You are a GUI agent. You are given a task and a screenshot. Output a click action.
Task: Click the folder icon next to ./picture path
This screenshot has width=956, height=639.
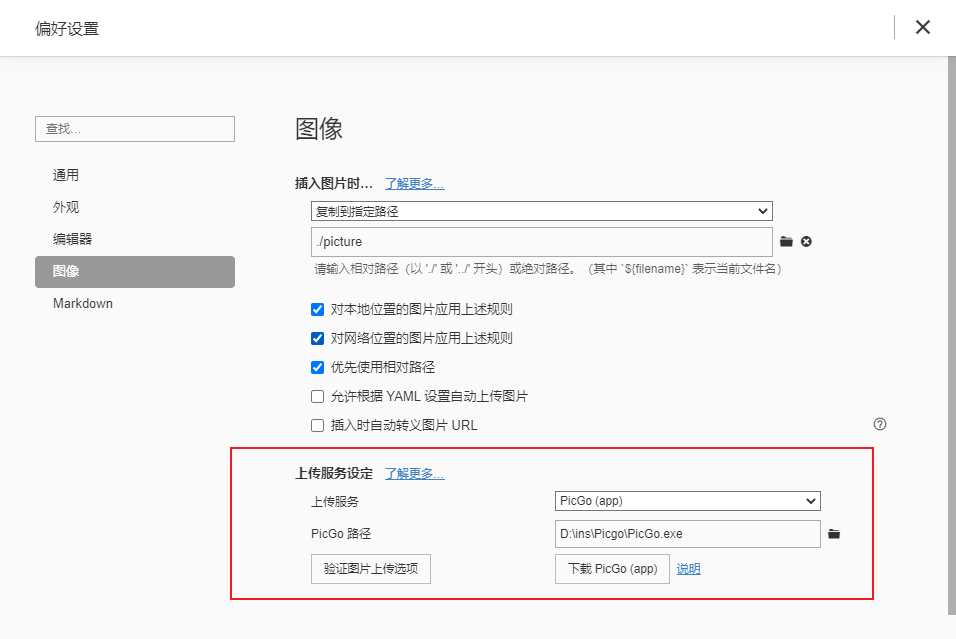(787, 241)
